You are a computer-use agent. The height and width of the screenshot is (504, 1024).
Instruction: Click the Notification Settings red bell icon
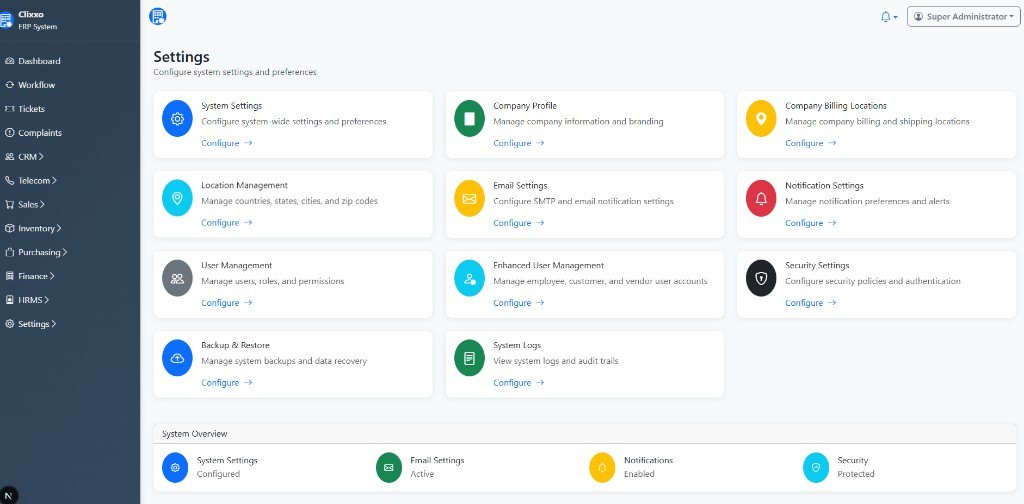[761, 198]
